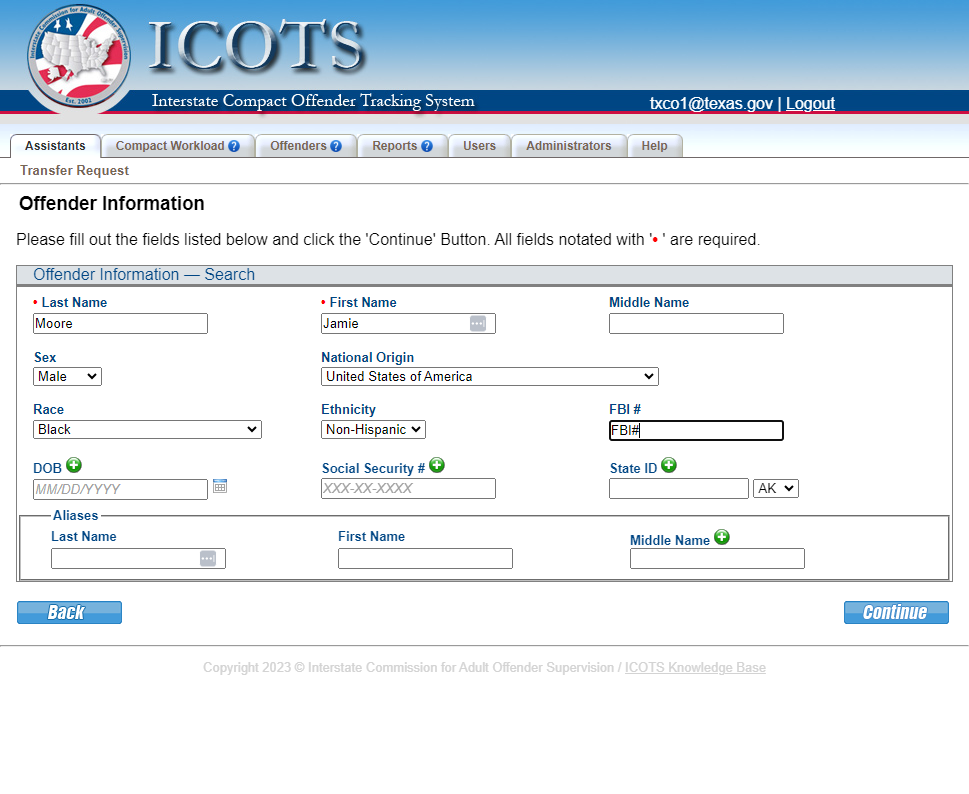
Task: Add another Social Security number with plus
Action: [437, 465]
